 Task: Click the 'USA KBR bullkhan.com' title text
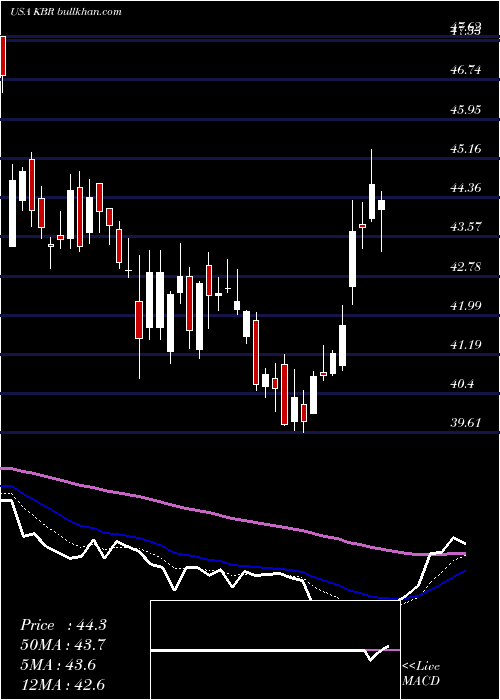[x=66, y=11]
